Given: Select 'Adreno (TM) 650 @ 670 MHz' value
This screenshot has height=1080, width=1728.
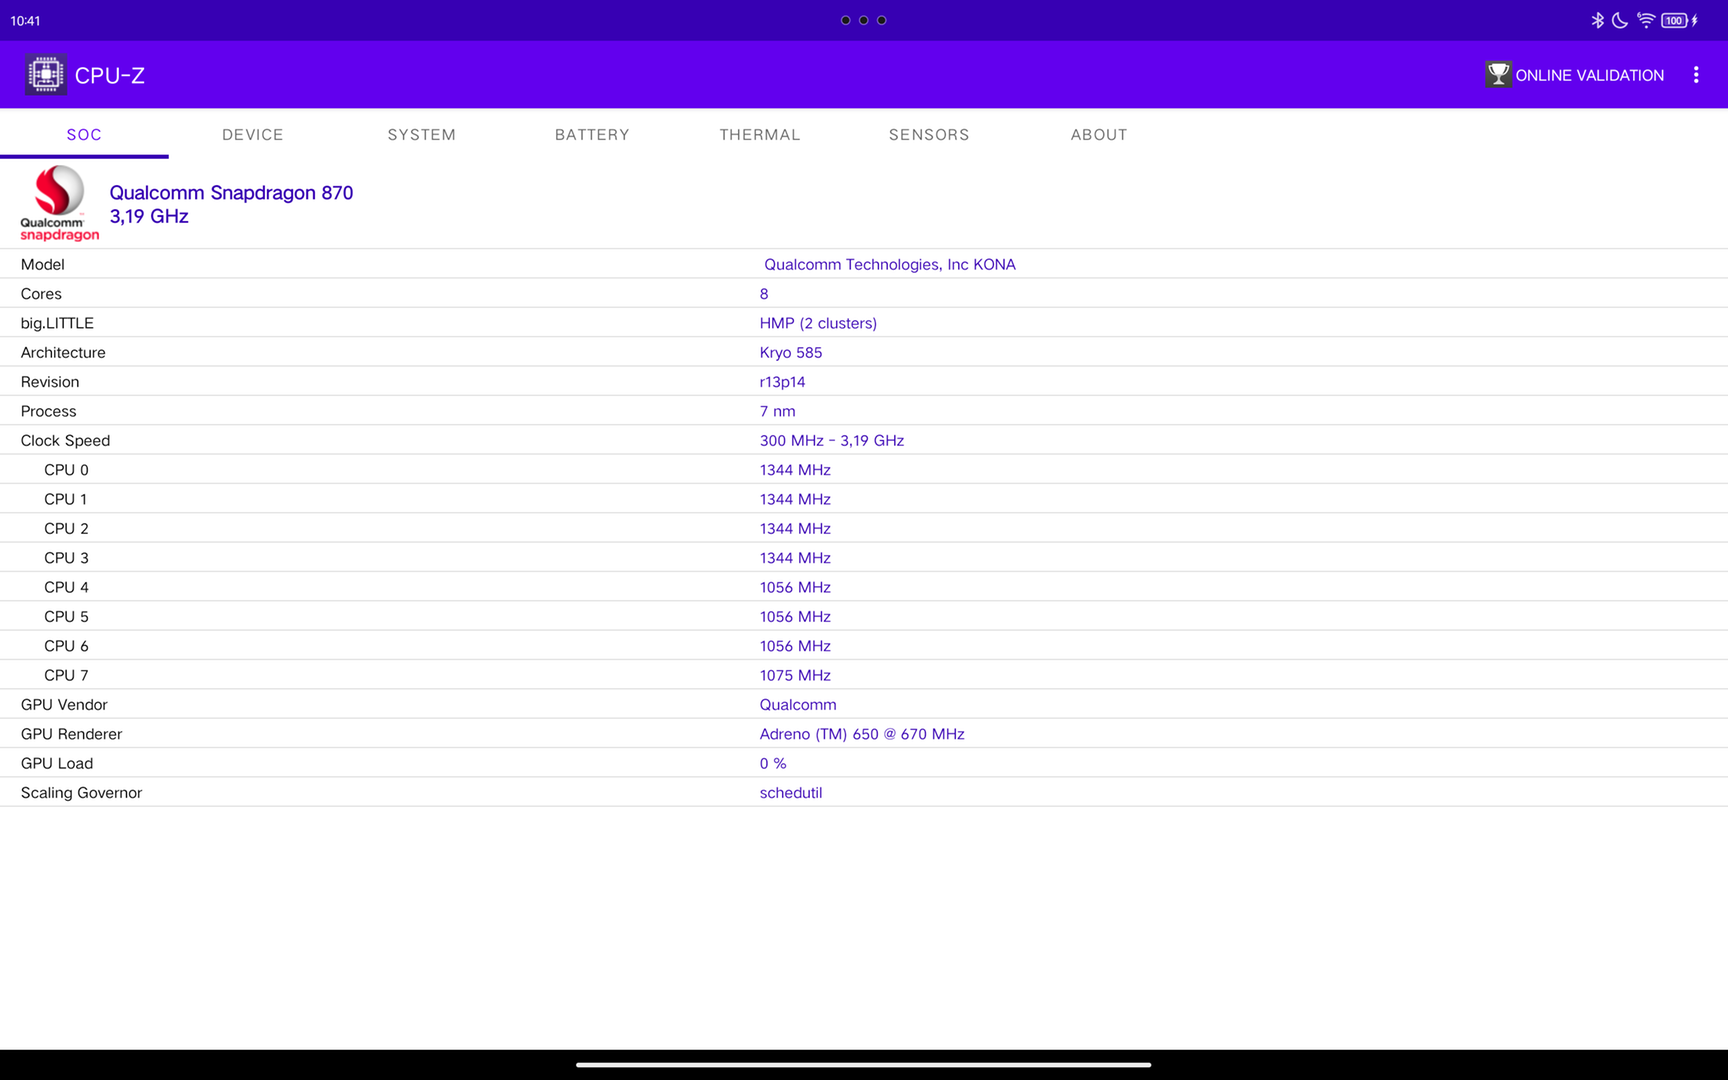Looking at the screenshot, I should pos(862,733).
